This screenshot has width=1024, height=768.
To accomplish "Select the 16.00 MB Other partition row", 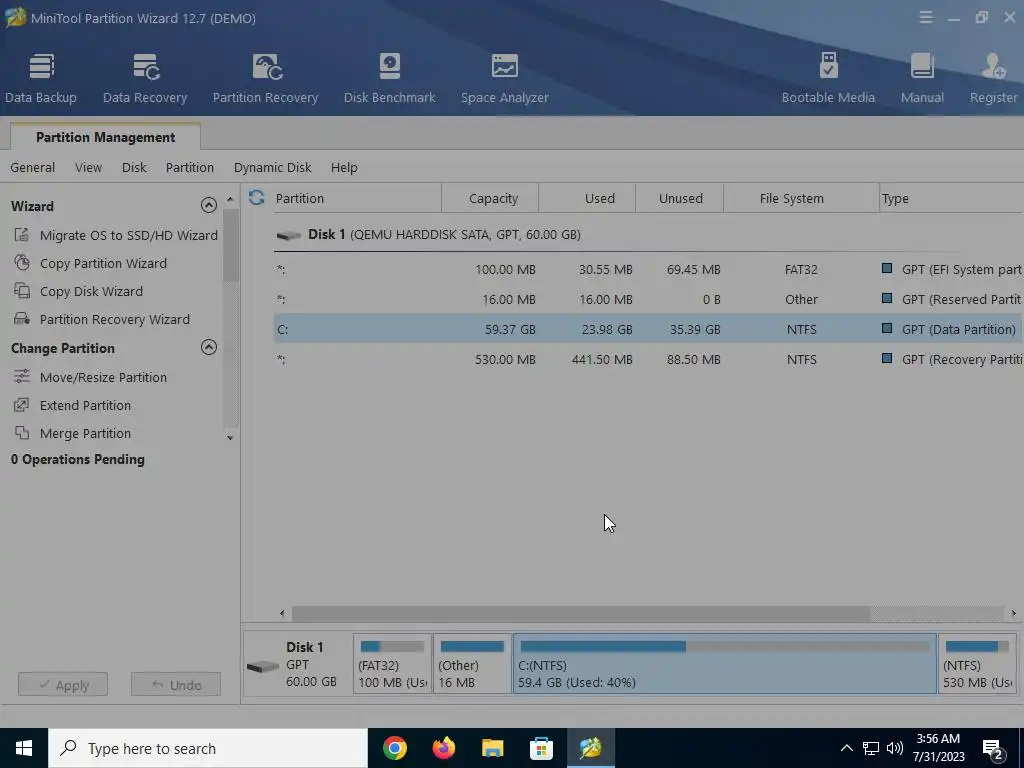I will tap(648, 299).
